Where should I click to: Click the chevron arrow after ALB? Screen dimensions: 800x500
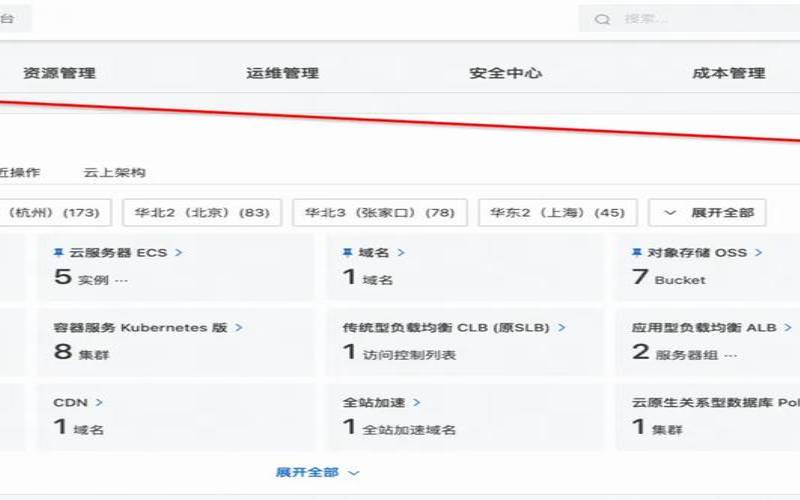(788, 328)
